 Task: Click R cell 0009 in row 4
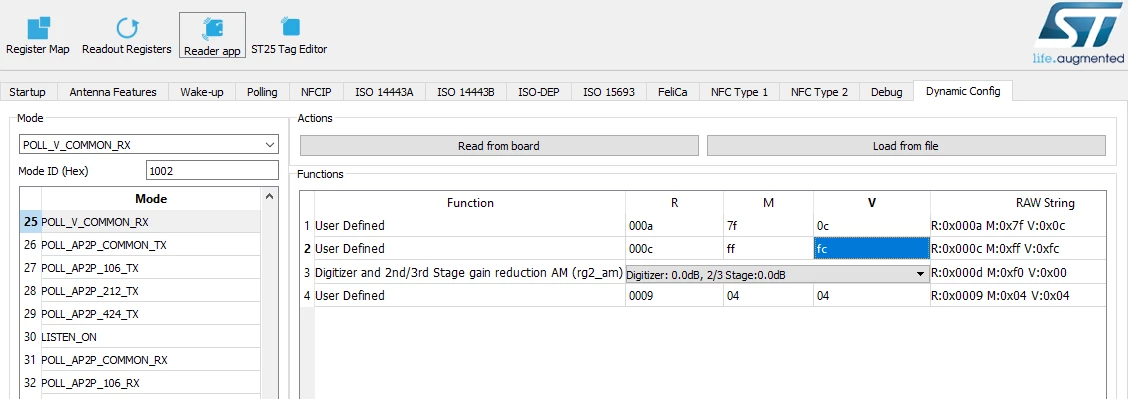pos(675,295)
